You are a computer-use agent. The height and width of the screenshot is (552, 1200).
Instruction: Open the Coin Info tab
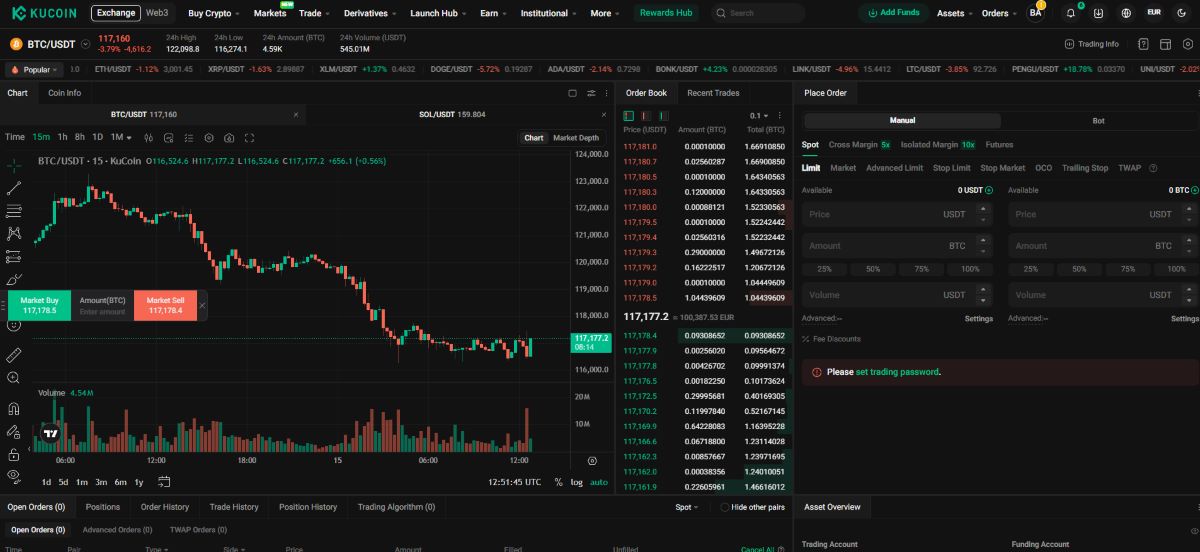click(64, 93)
